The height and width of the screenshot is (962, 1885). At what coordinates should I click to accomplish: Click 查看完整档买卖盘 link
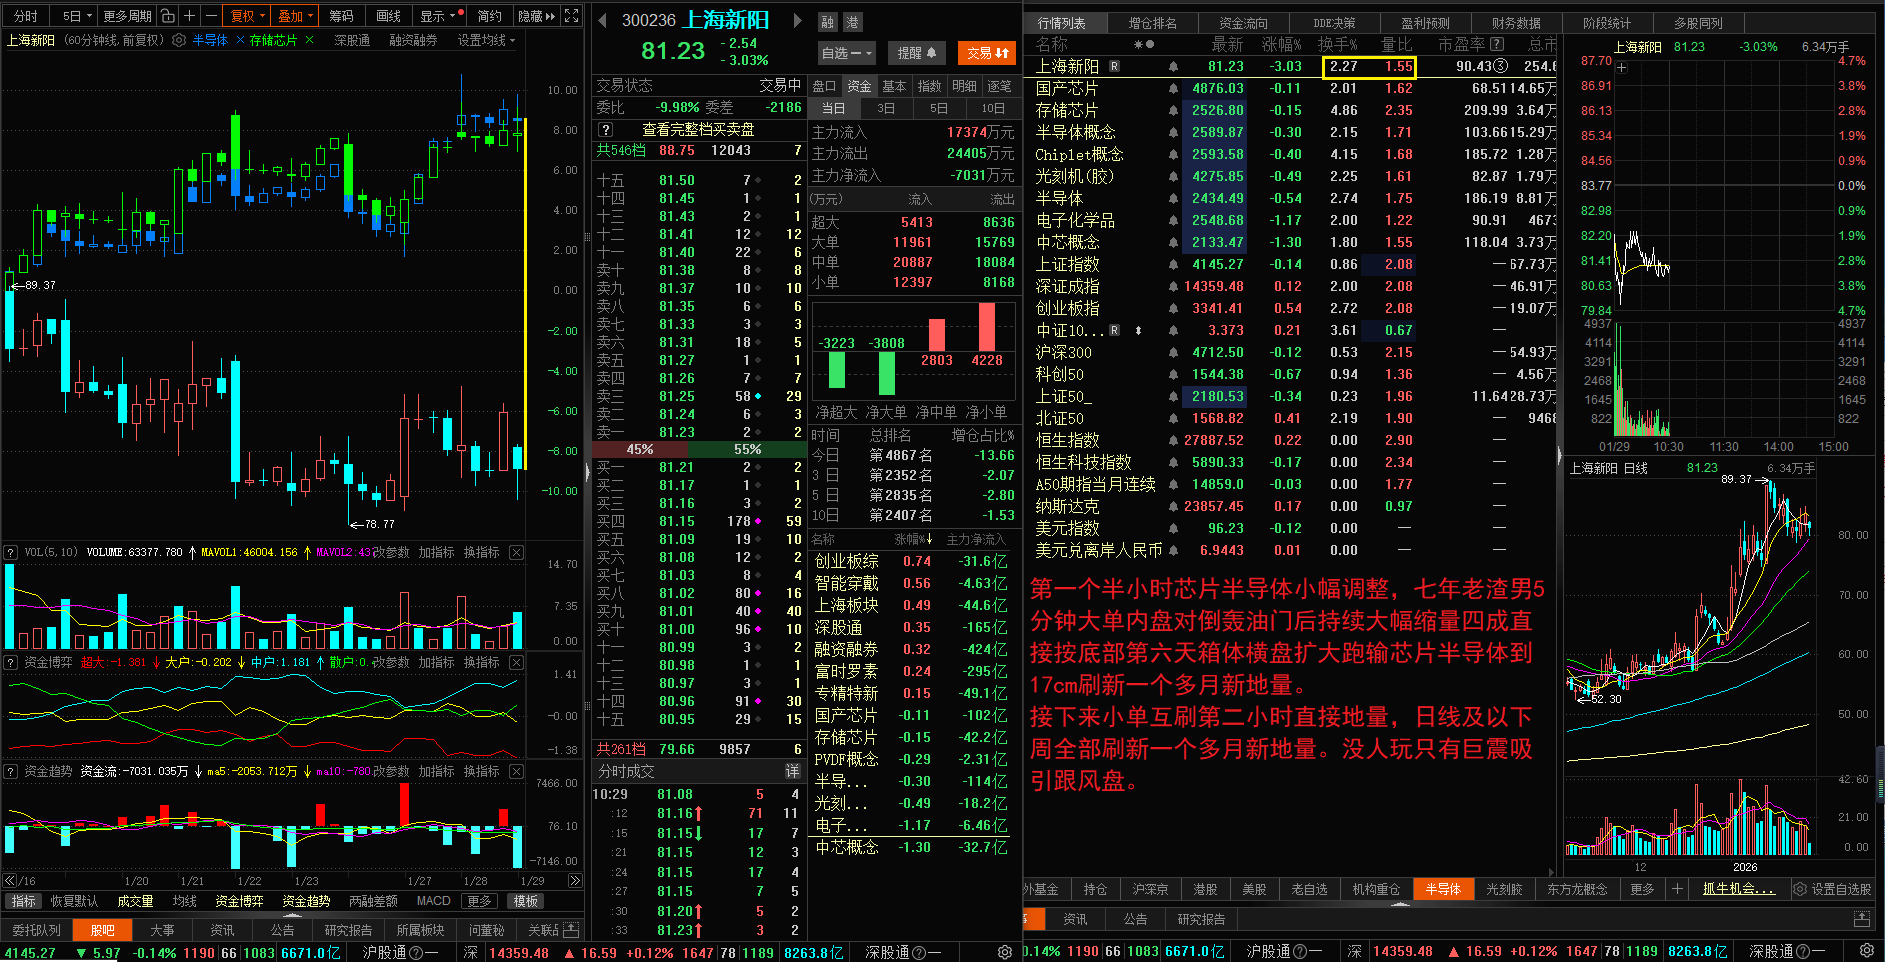(698, 129)
